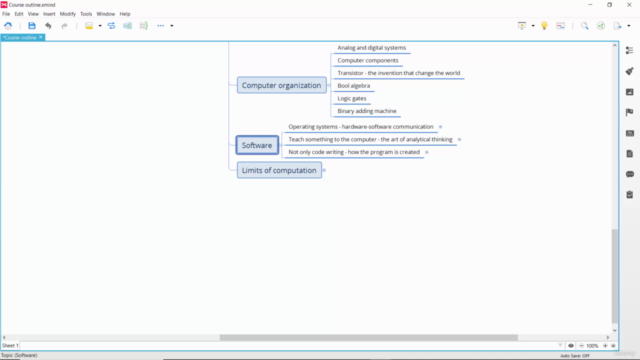Undo the last action
640x360 pixels.
point(48,26)
